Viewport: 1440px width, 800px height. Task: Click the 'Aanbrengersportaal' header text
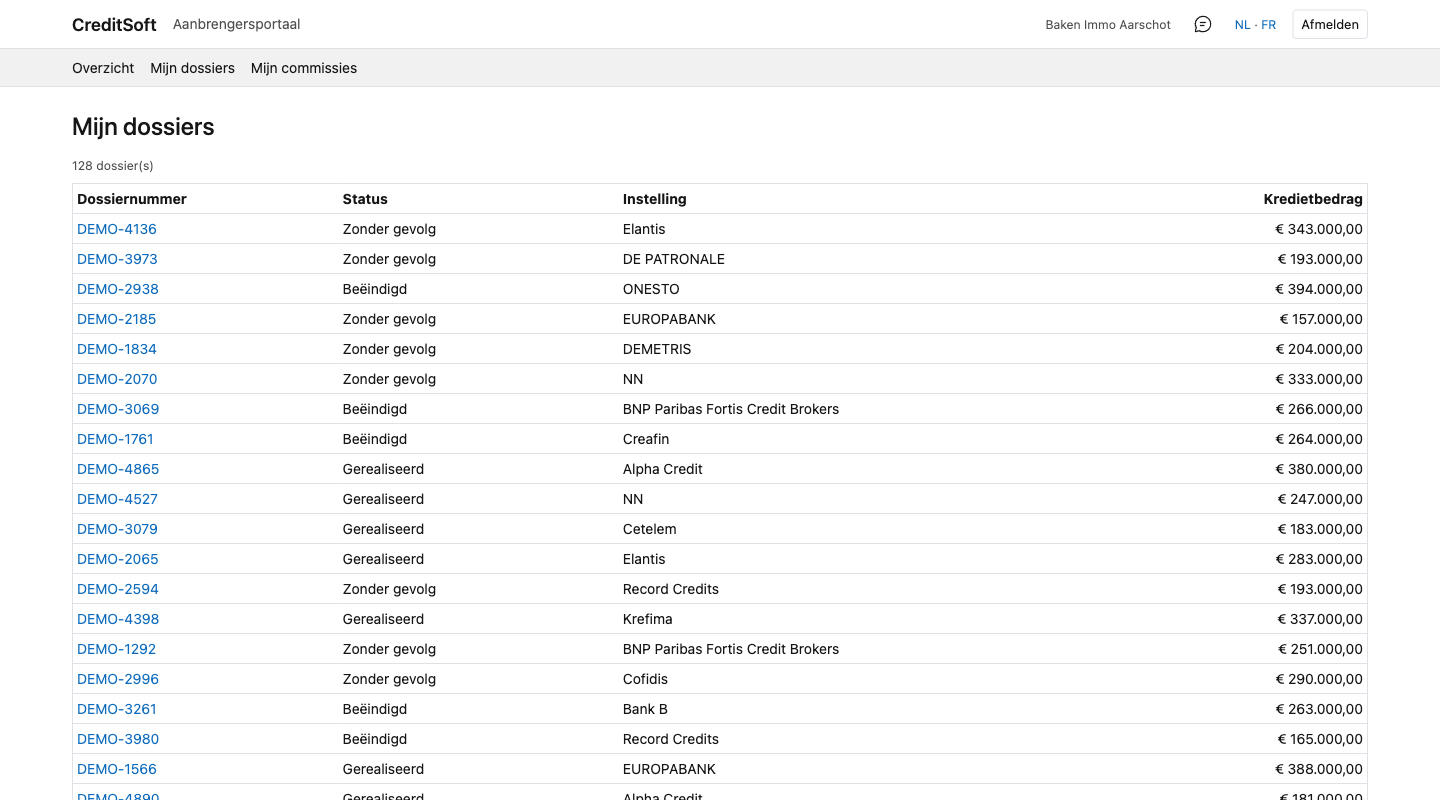[236, 24]
